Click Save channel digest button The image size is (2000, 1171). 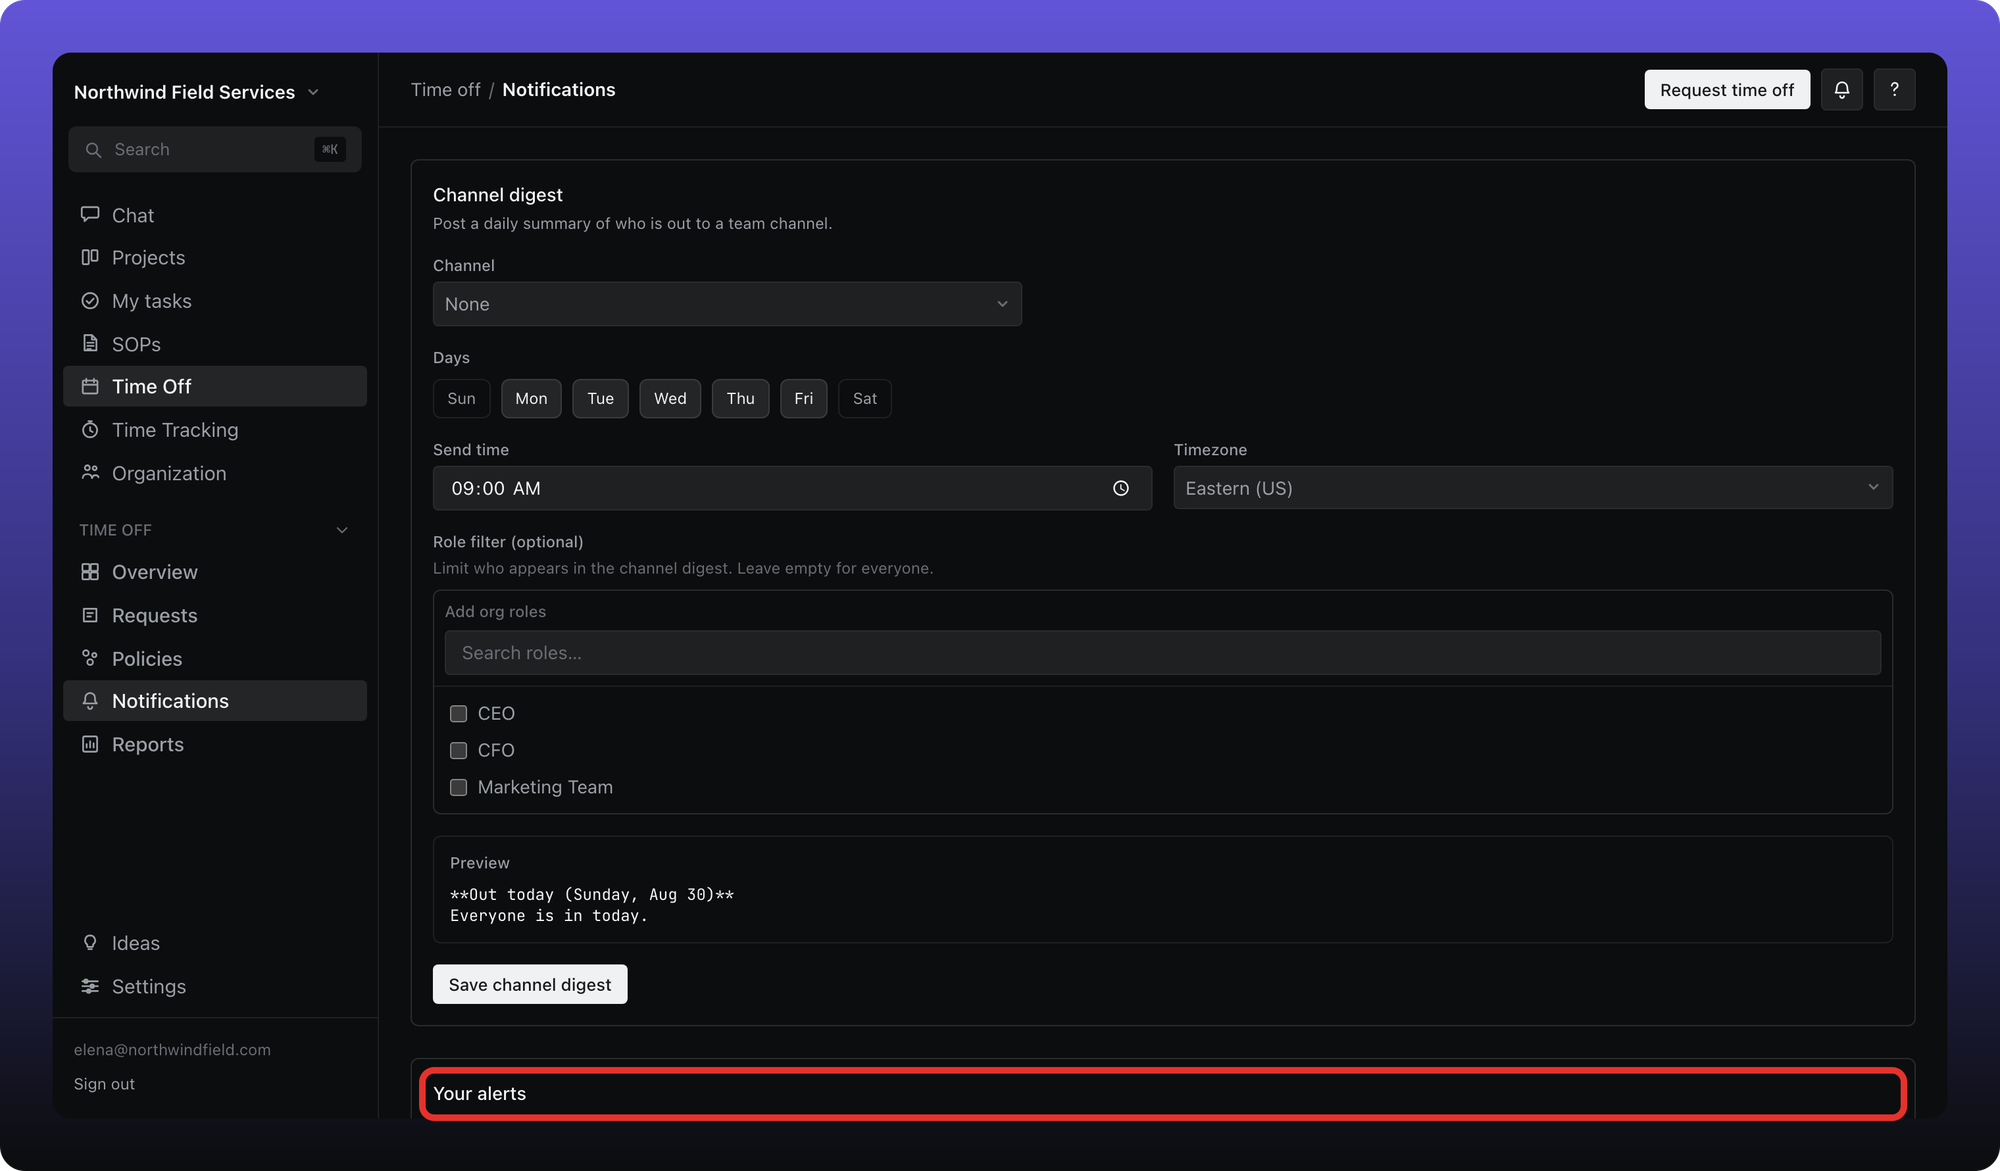click(x=530, y=984)
